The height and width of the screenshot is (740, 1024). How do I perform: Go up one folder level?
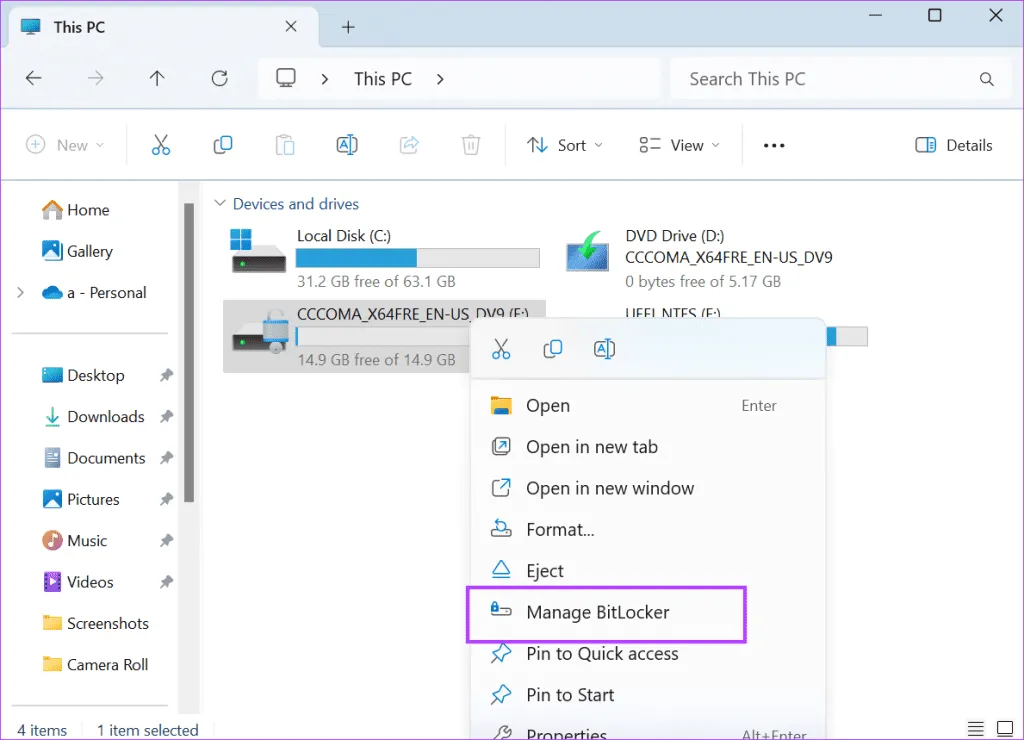click(157, 79)
